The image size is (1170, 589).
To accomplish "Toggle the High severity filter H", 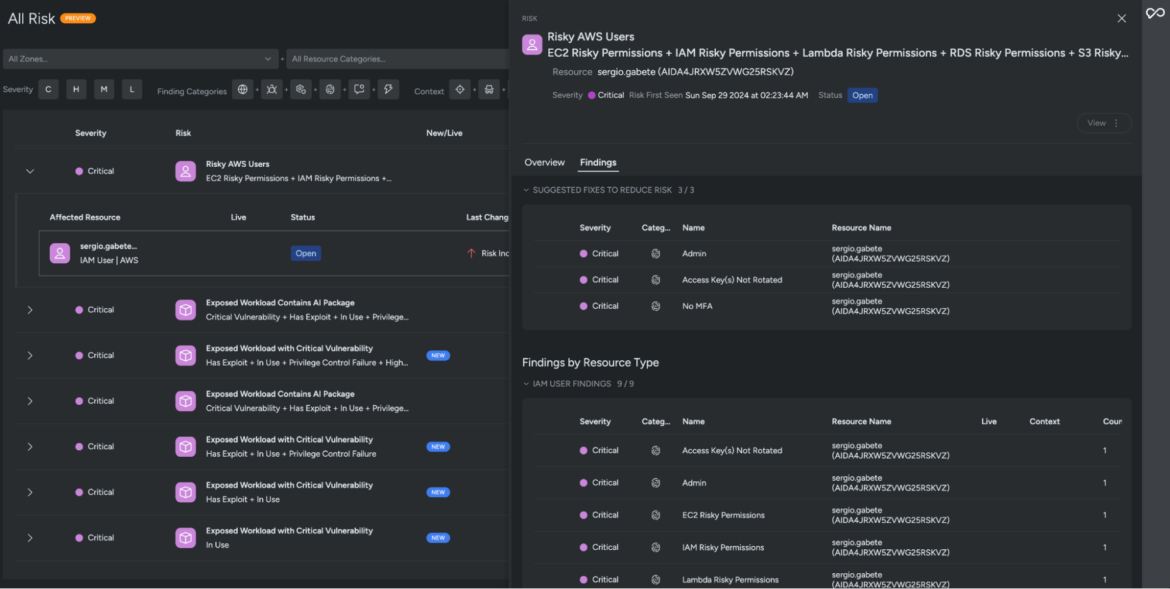I will 76,90.
